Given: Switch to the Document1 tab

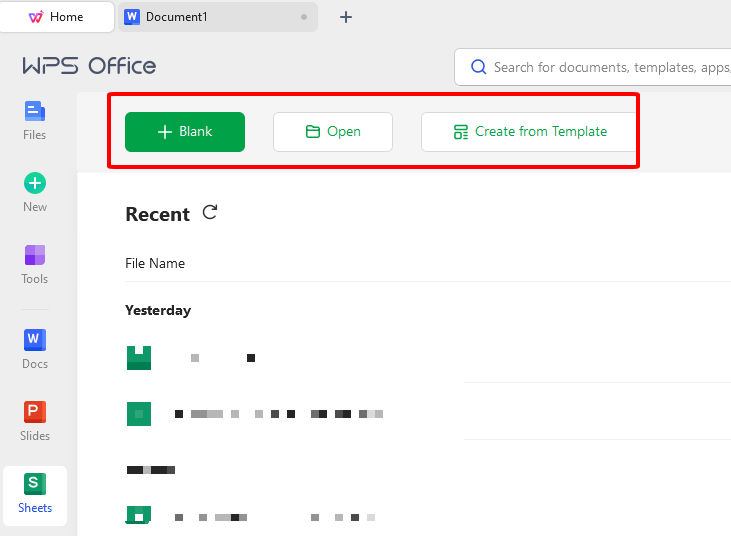Looking at the screenshot, I should click(218, 17).
